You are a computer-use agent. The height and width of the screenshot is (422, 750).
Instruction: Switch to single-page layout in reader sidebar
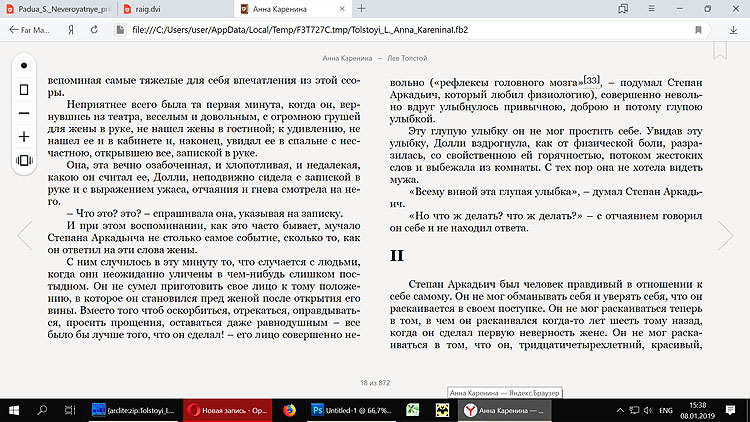24,89
